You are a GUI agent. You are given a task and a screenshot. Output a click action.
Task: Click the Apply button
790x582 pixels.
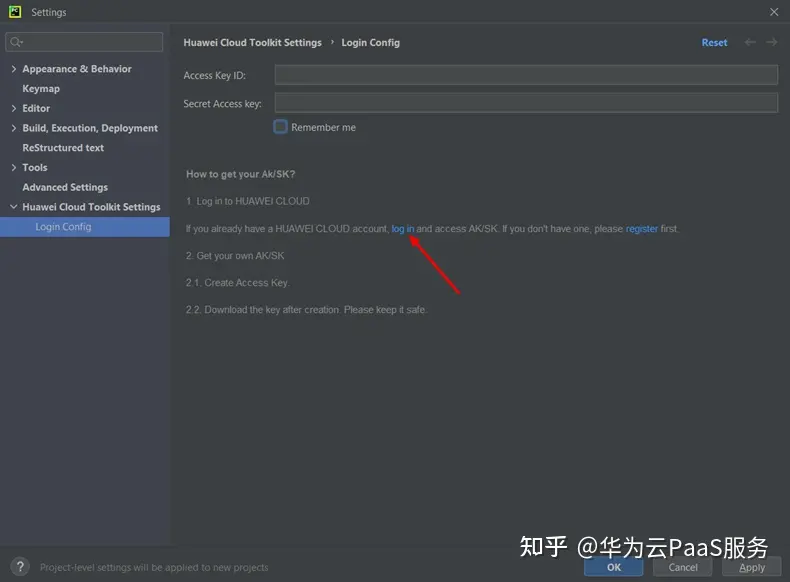pos(752,567)
